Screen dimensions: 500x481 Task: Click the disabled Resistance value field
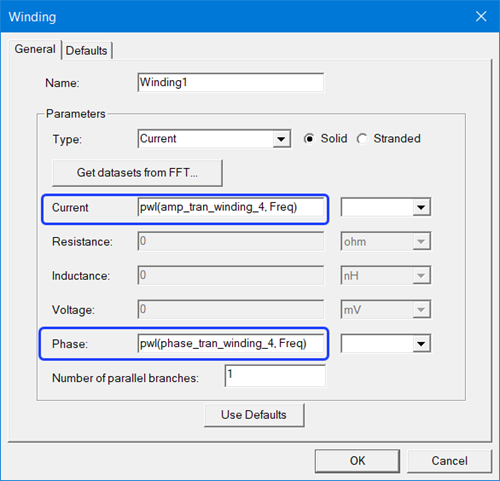(x=230, y=241)
